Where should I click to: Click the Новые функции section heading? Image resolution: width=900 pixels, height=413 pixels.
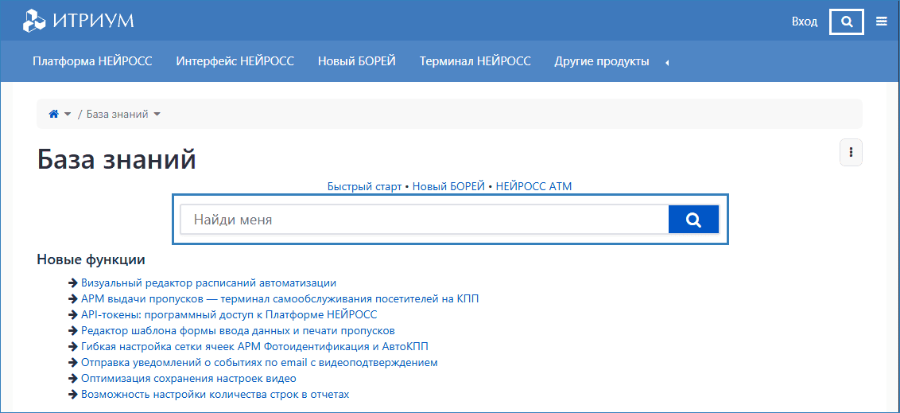(91, 260)
